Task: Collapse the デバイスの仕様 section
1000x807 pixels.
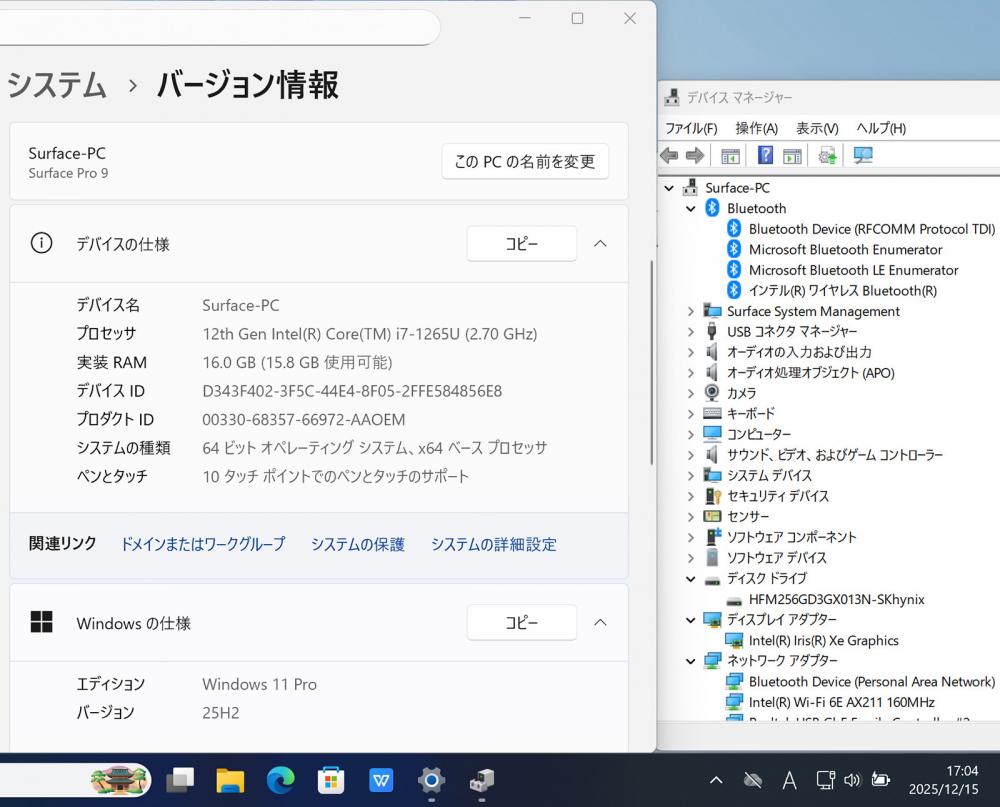Action: click(x=600, y=243)
